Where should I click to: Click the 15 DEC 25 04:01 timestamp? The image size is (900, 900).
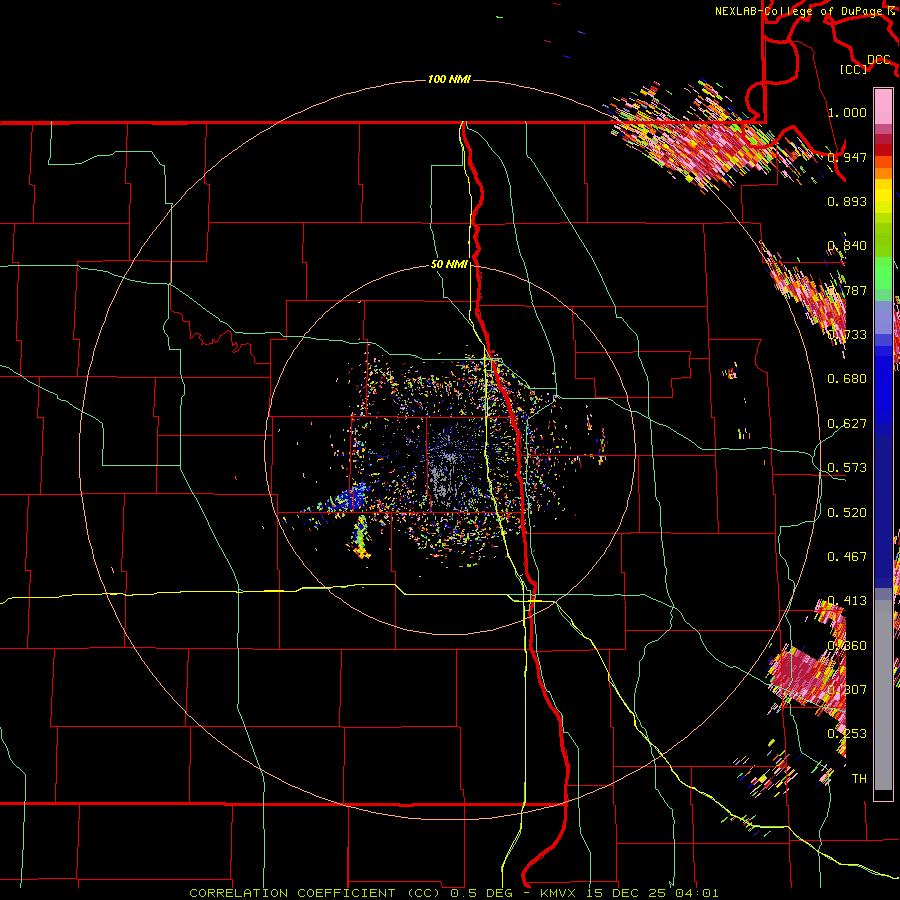(652, 893)
